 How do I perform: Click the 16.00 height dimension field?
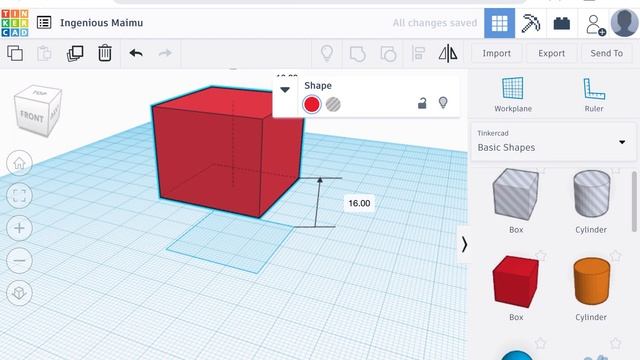click(x=359, y=203)
